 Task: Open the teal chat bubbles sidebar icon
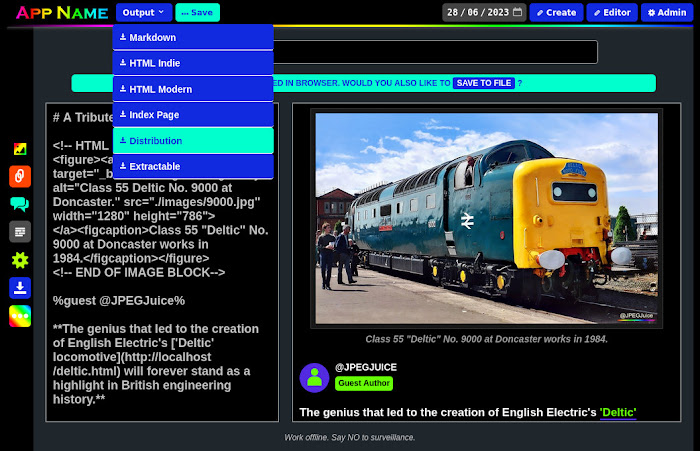click(20, 205)
